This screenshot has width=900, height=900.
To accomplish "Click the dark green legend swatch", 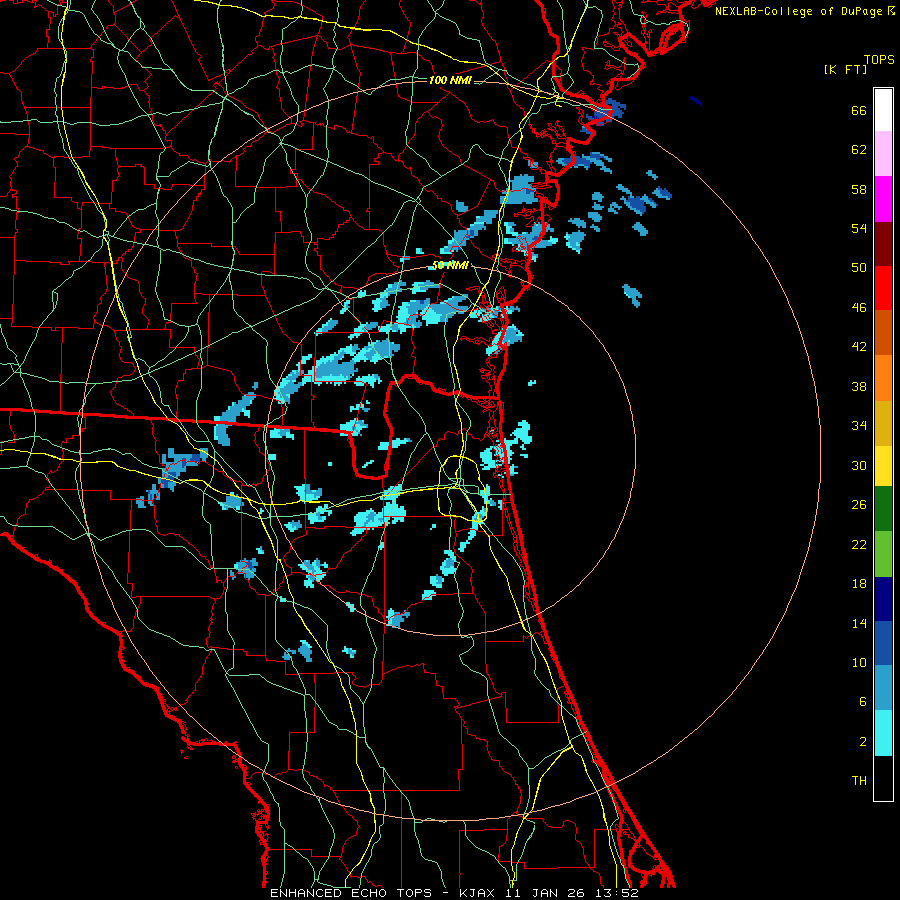I will point(883,509).
